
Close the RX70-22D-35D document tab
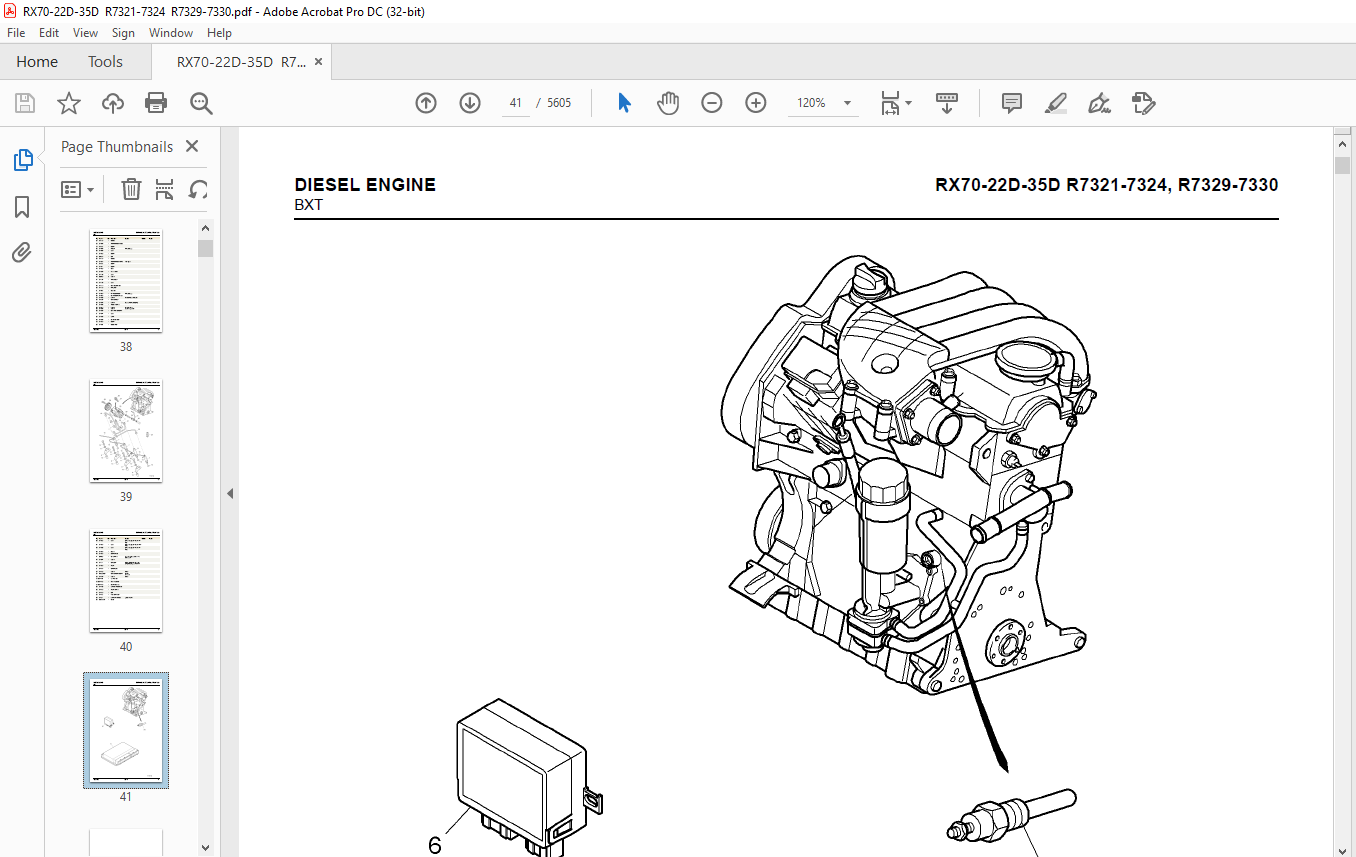(x=318, y=62)
